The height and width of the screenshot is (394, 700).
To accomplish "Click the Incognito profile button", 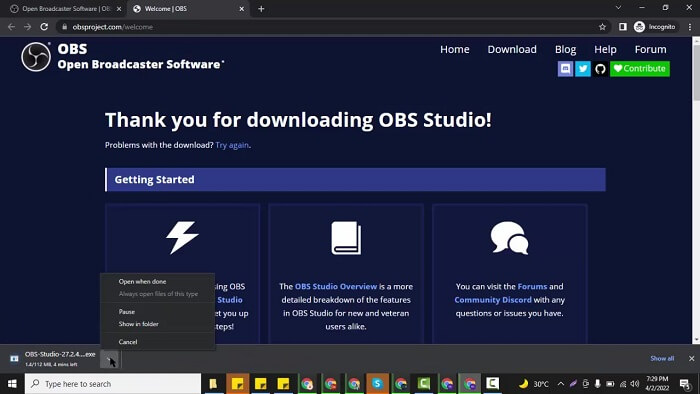I will click(655, 27).
